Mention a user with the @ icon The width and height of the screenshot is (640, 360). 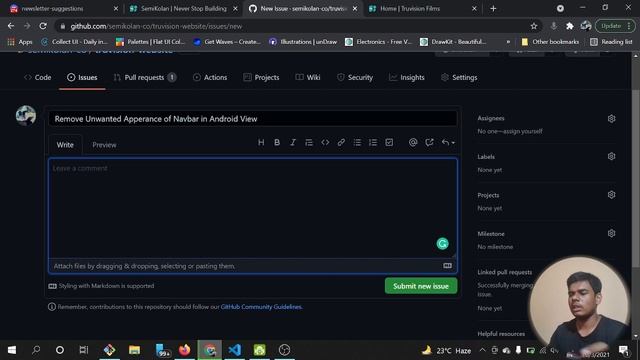click(413, 142)
